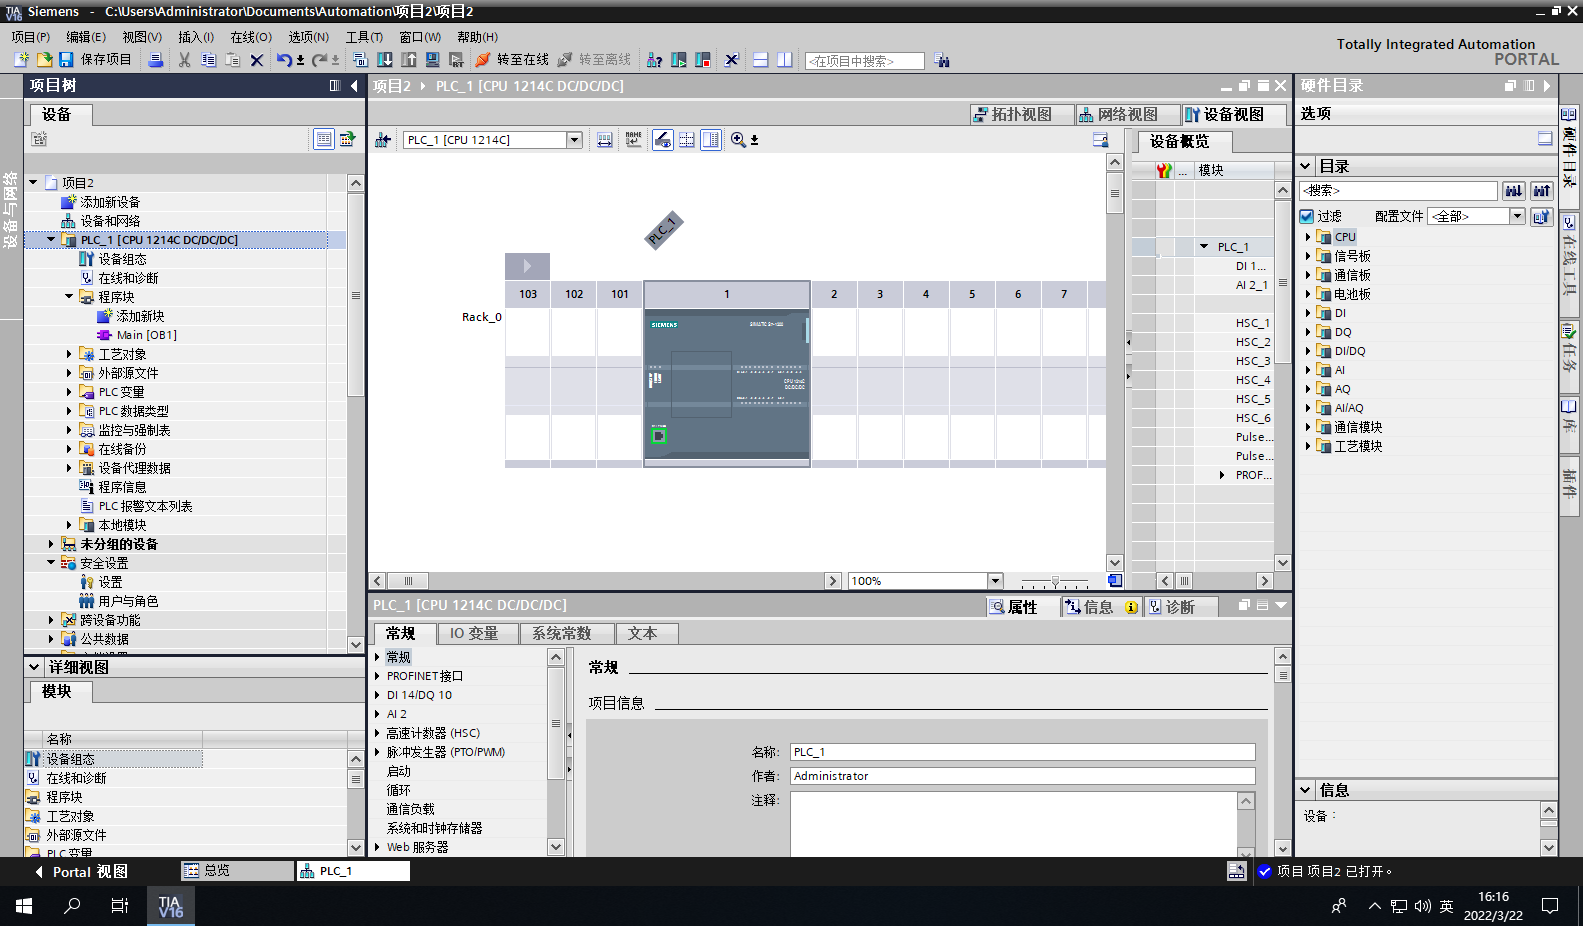Viewport: 1583px width, 926px height.
Task: Click the Upload from device icon
Action: coord(409,60)
